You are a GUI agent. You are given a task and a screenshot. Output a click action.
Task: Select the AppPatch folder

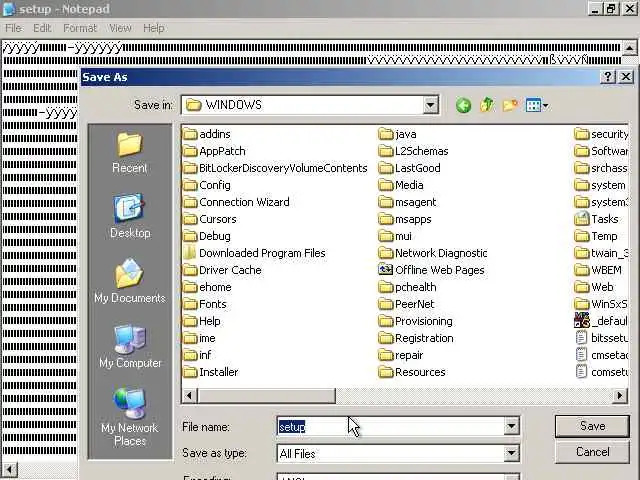pos(215,151)
